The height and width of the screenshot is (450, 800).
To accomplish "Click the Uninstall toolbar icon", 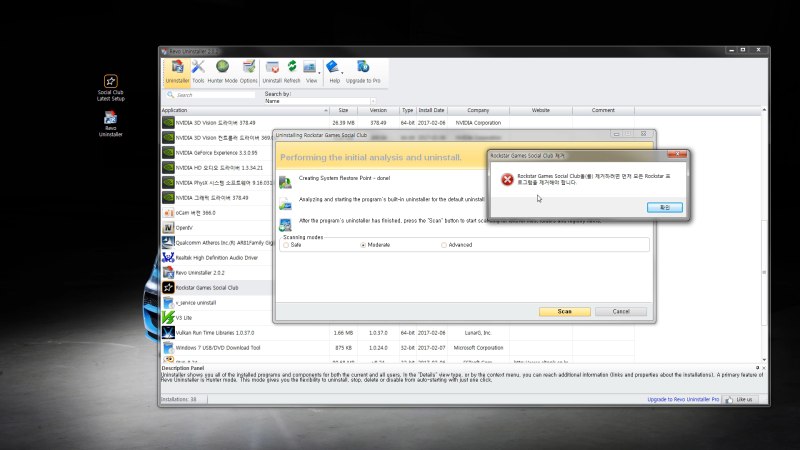I will (x=272, y=67).
